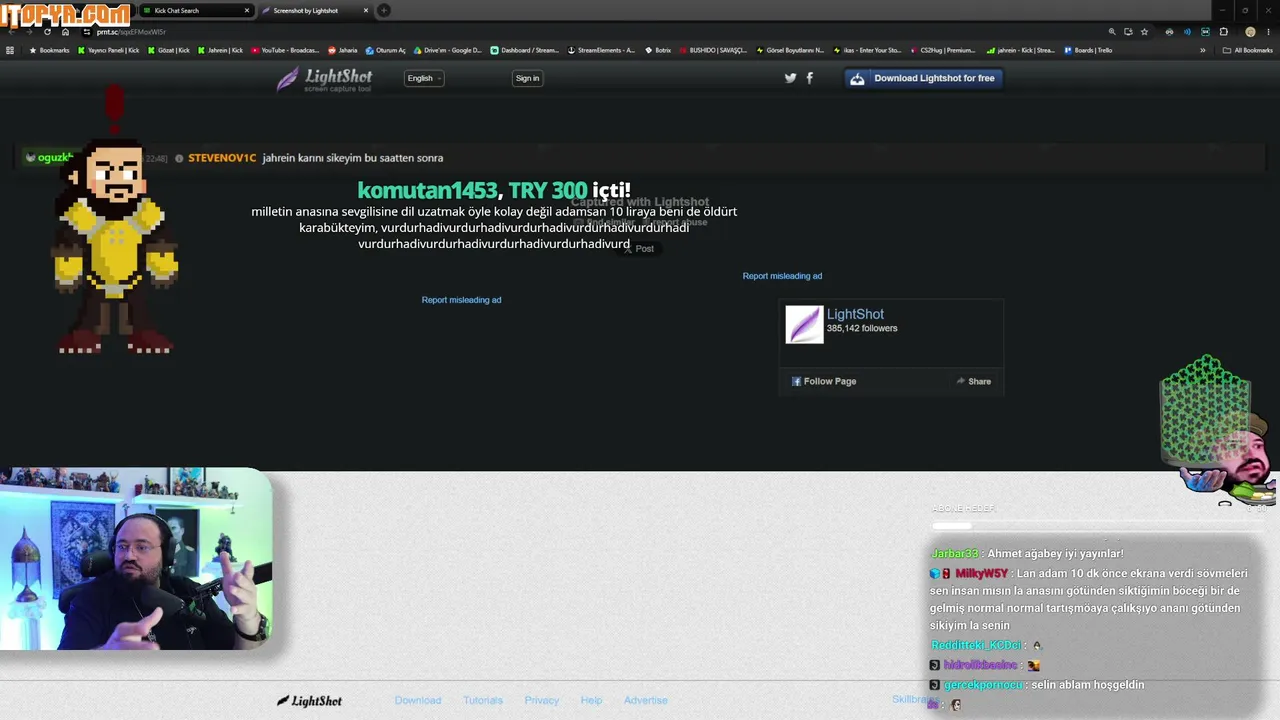Open the LightShot Facebook page title link
This screenshot has width=1280, height=720.
(x=855, y=314)
